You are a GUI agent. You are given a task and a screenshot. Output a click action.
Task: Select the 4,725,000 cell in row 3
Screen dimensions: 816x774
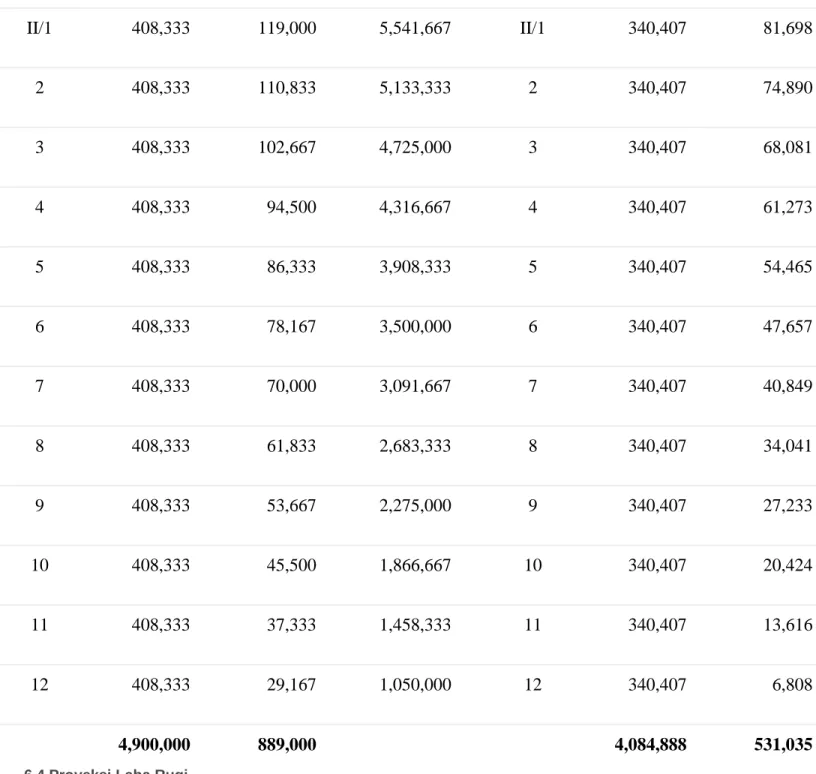(x=415, y=147)
